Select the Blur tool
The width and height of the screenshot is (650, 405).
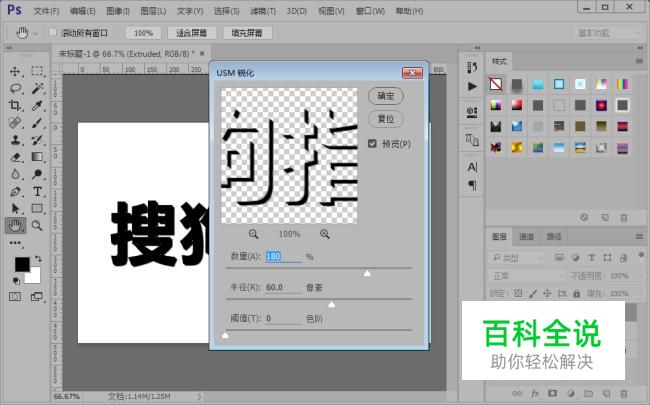click(15, 174)
